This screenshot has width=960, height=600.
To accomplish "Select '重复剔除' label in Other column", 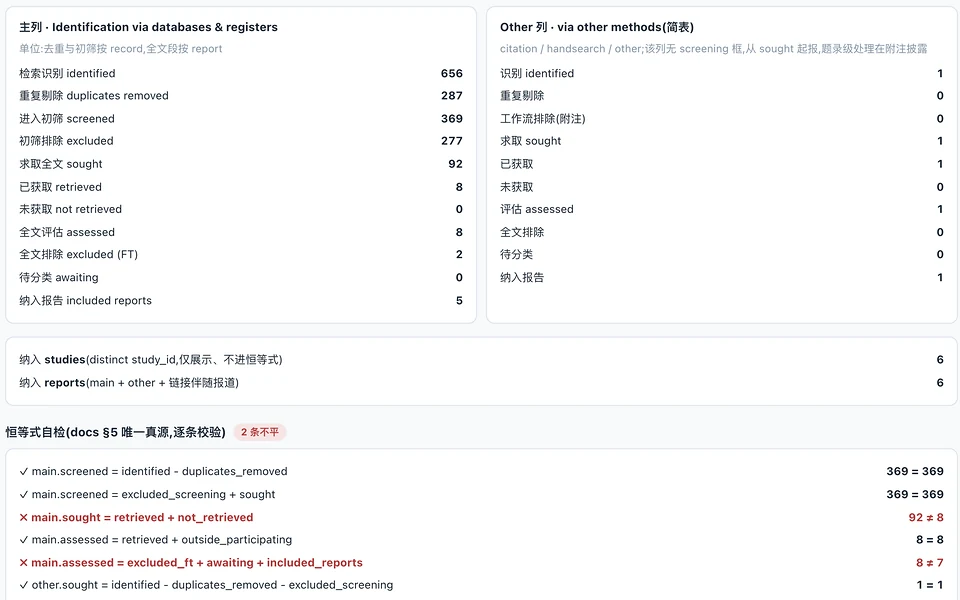I will coord(522,96).
